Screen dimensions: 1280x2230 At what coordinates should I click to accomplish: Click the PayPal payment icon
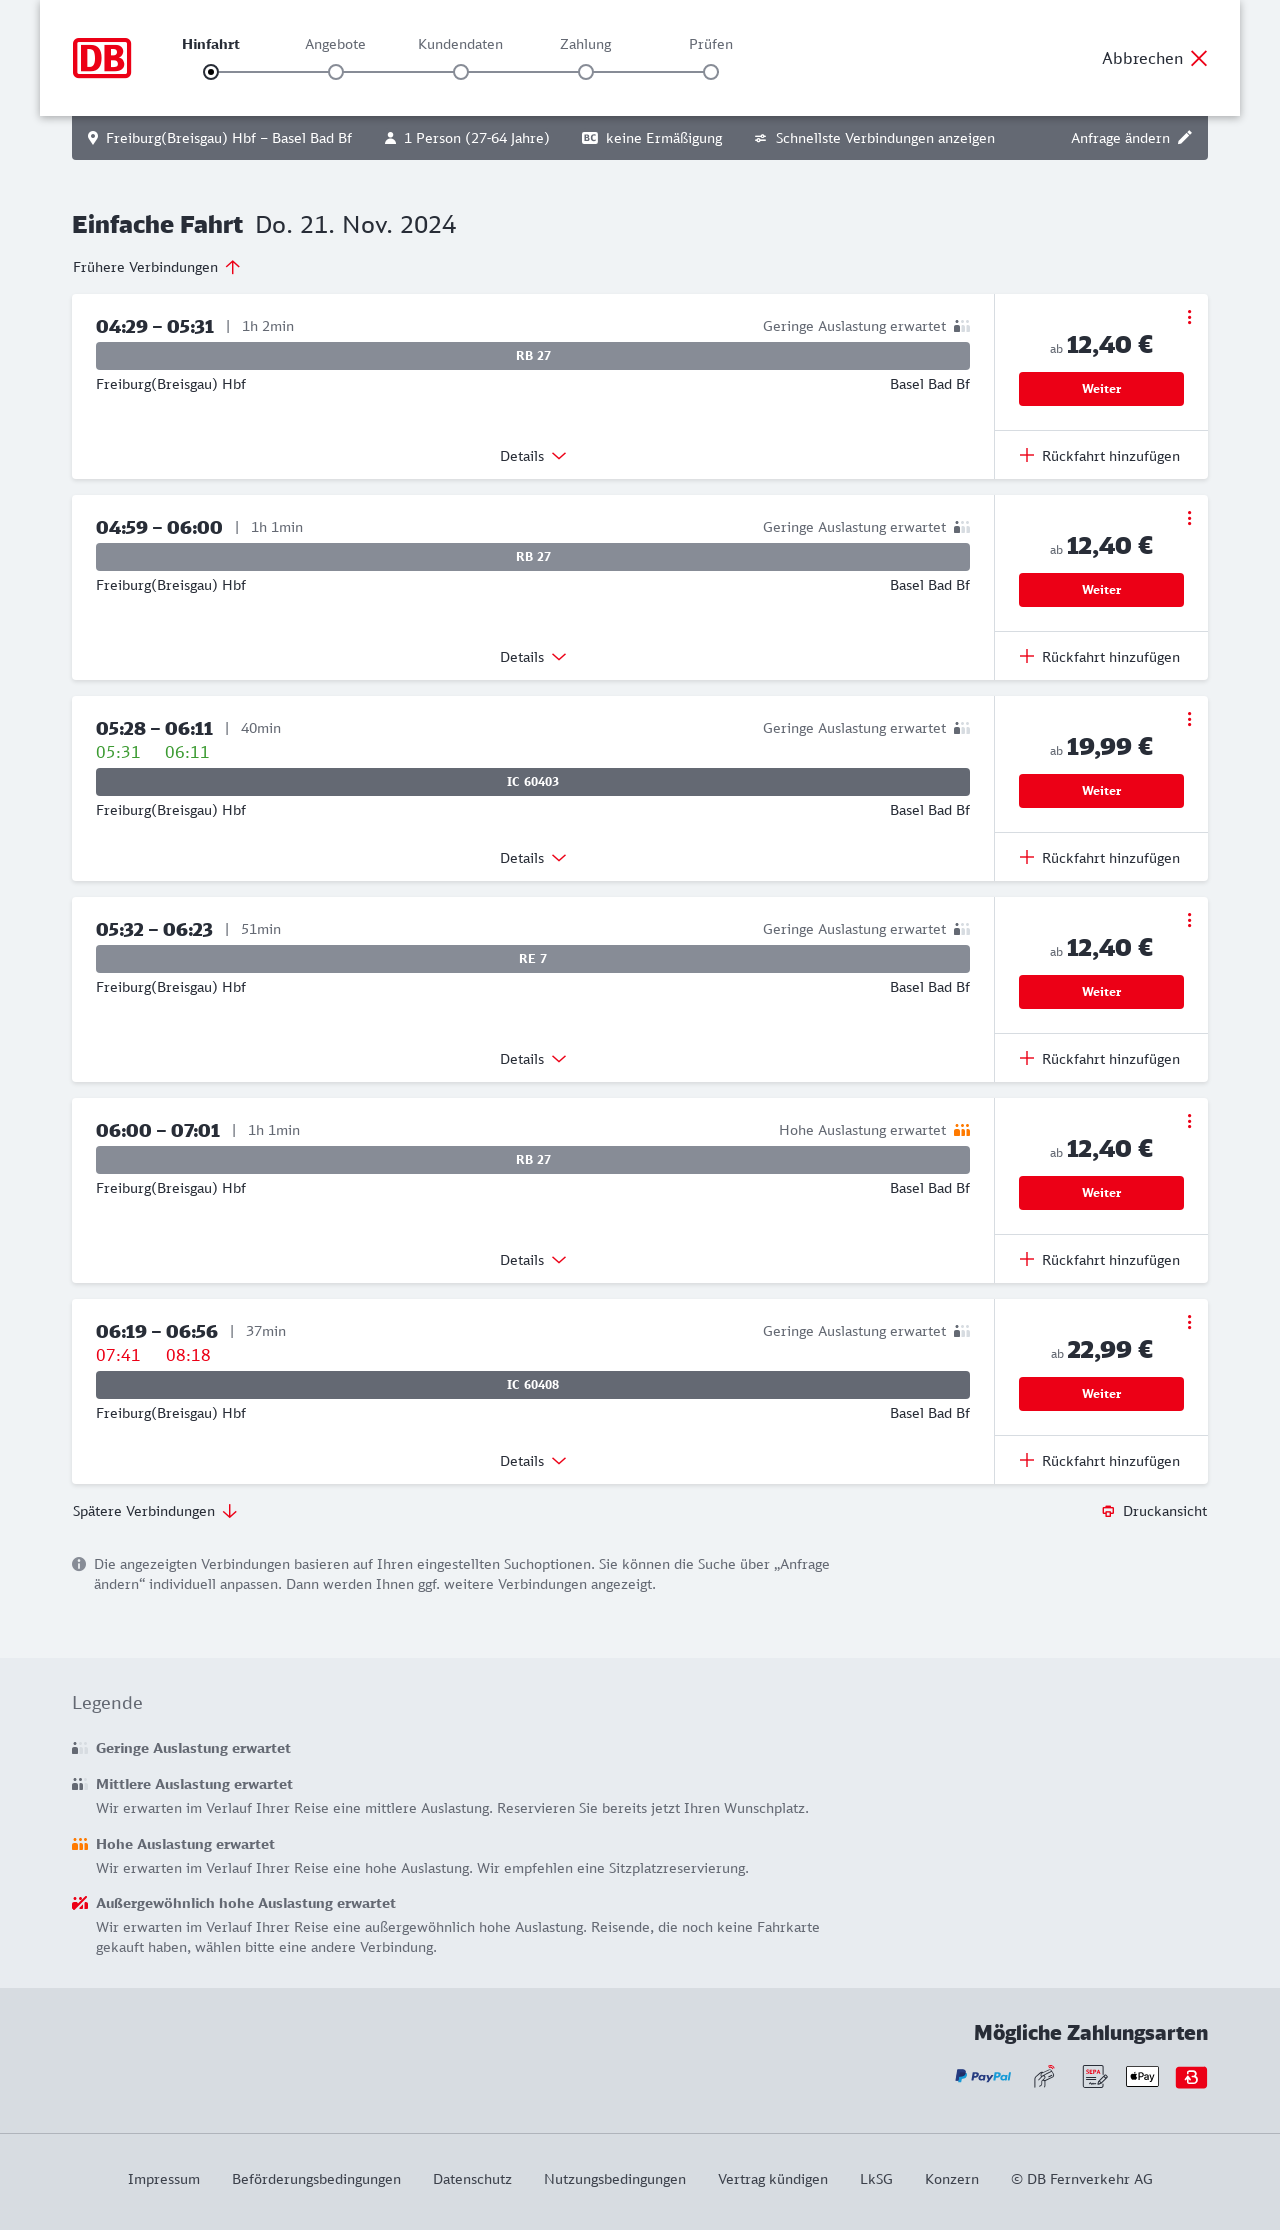tap(983, 2077)
